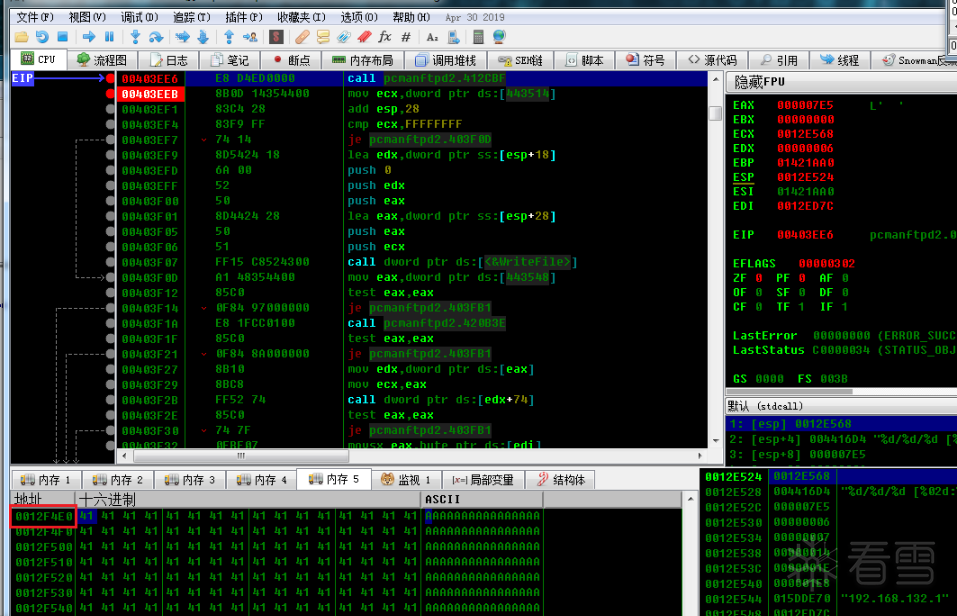
Task: Restart the debugged program
Action: pos(42,37)
